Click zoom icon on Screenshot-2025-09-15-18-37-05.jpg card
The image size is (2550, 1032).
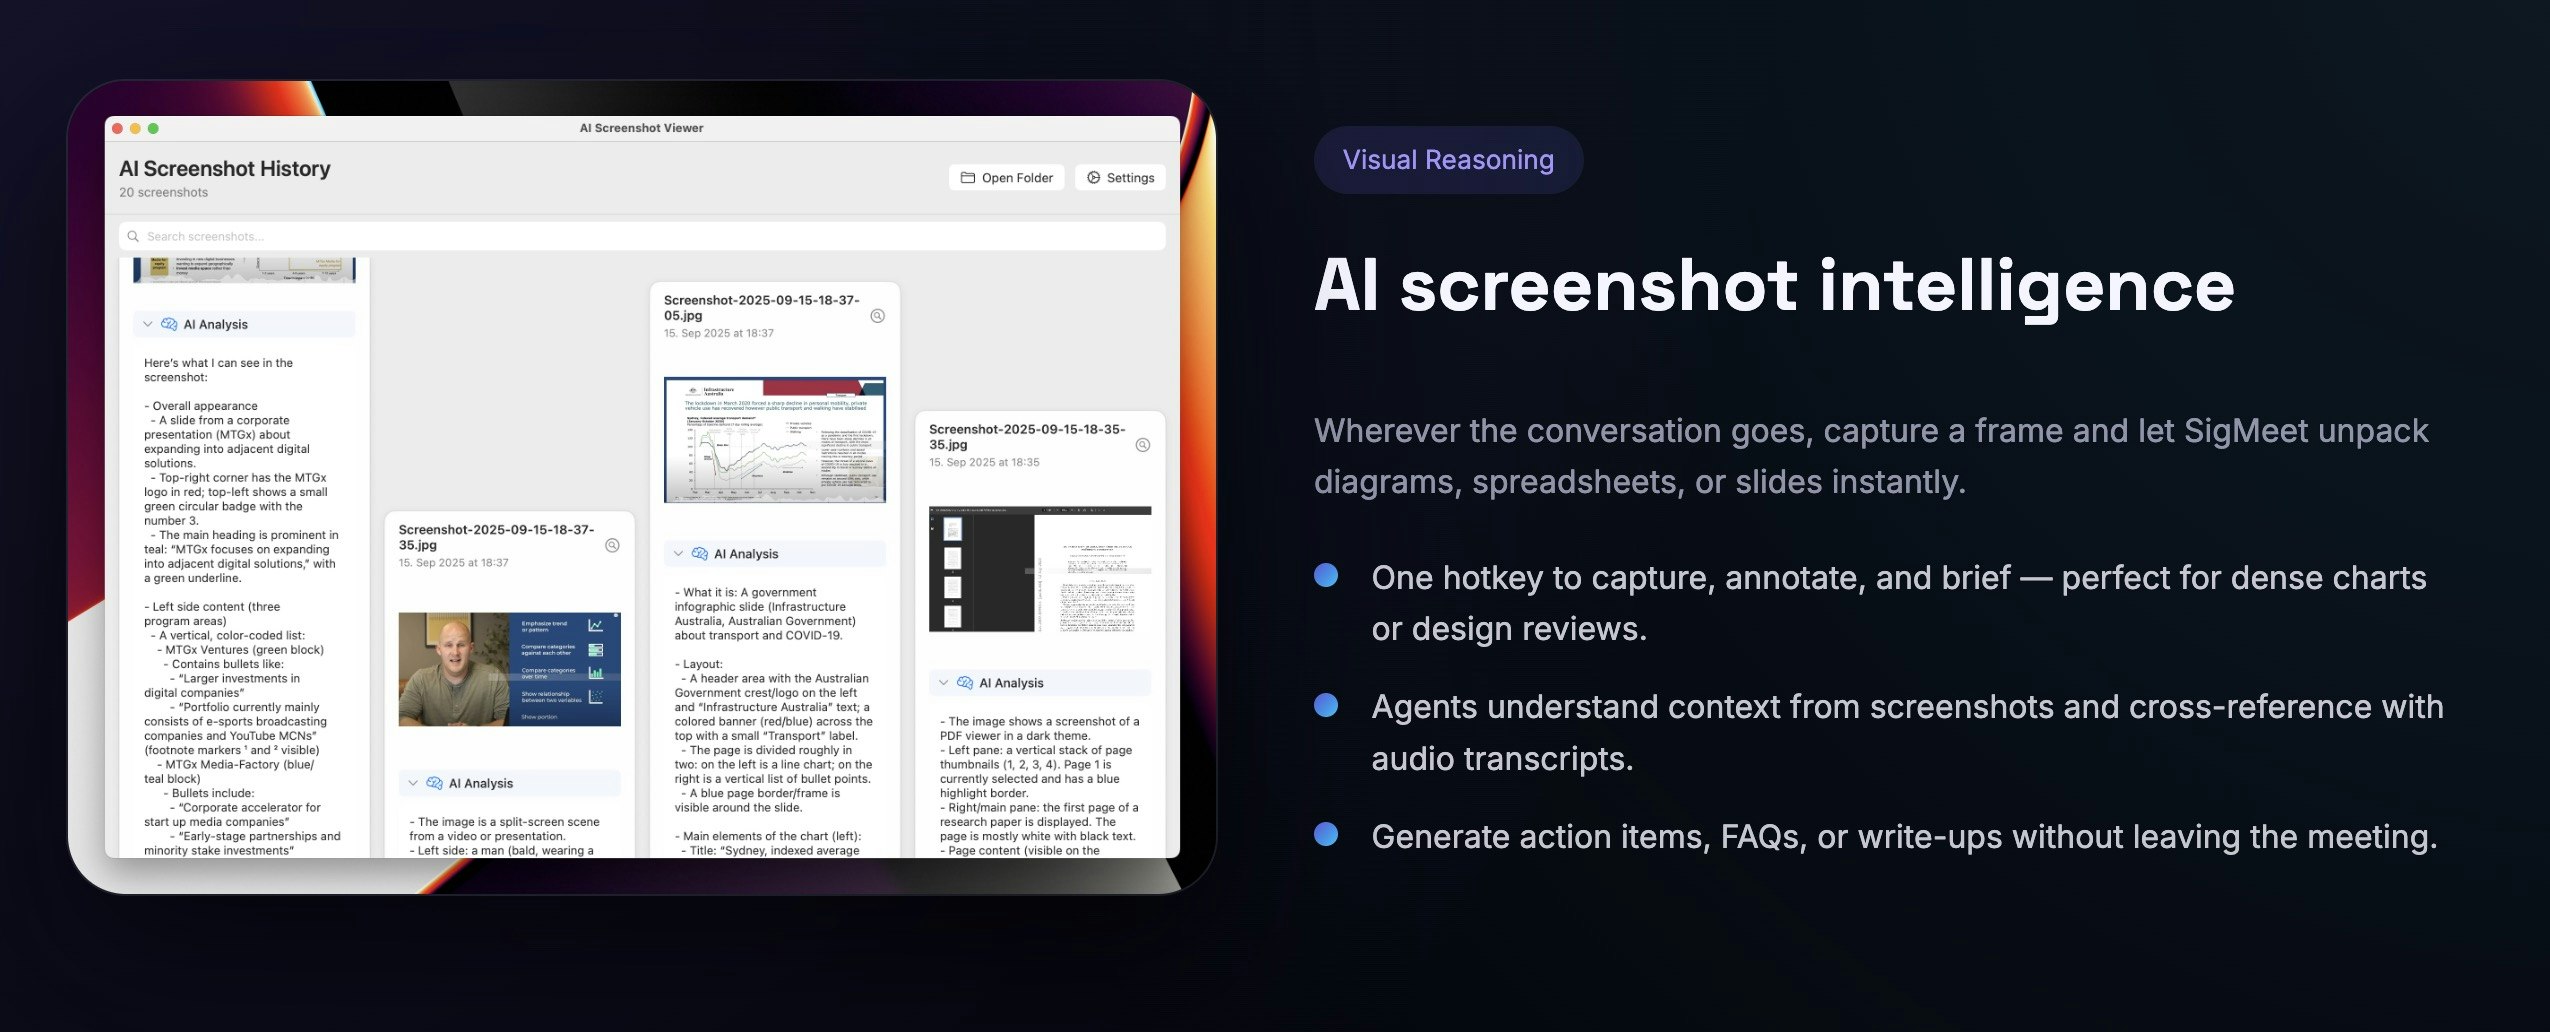point(877,316)
